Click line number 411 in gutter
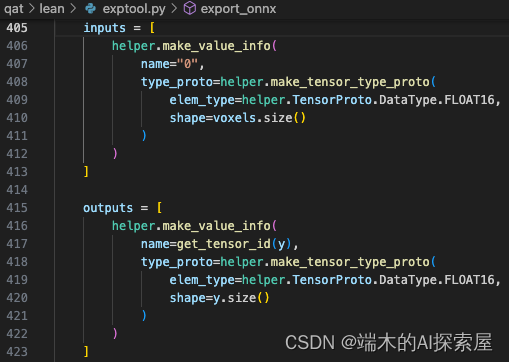 [x=17, y=136]
